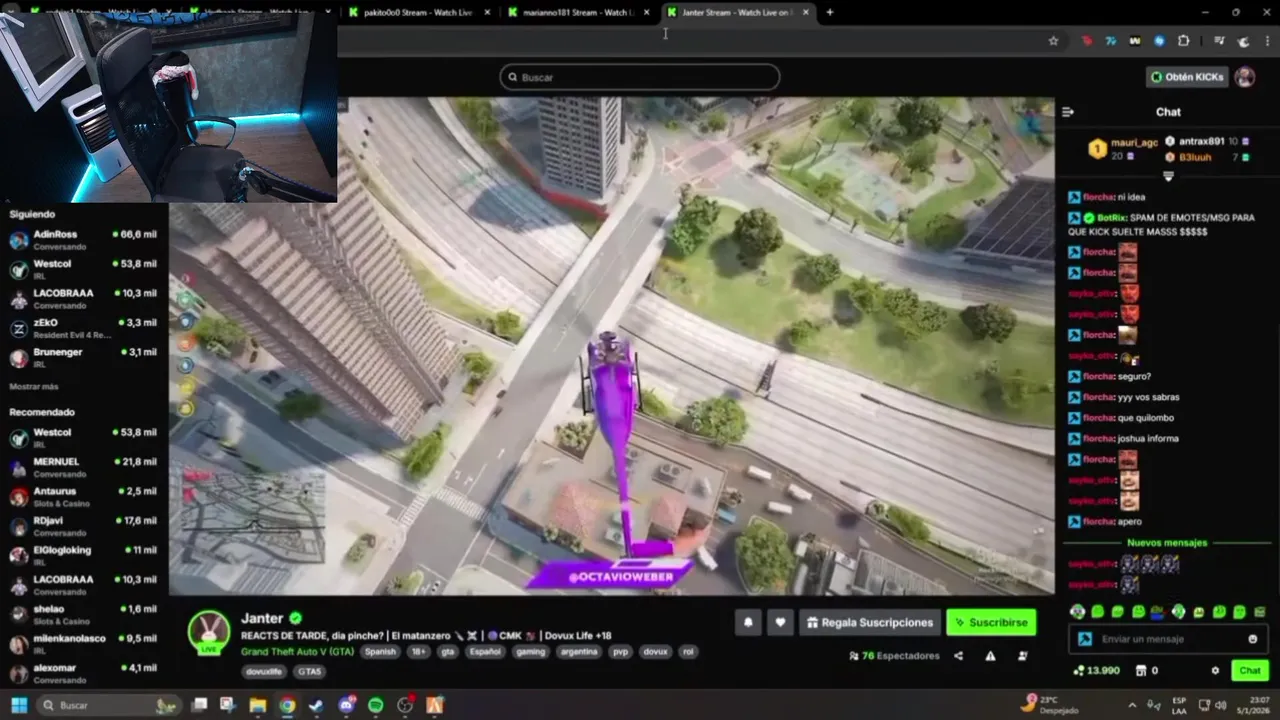The height and width of the screenshot is (720, 1280).
Task: Select the argentina tag
Action: (x=579, y=651)
